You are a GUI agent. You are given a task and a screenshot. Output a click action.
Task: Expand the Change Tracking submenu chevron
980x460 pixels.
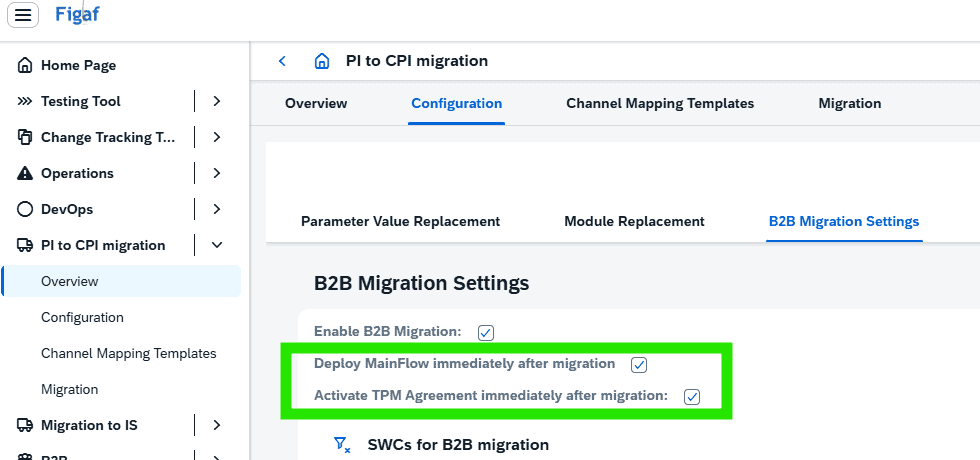(217, 137)
